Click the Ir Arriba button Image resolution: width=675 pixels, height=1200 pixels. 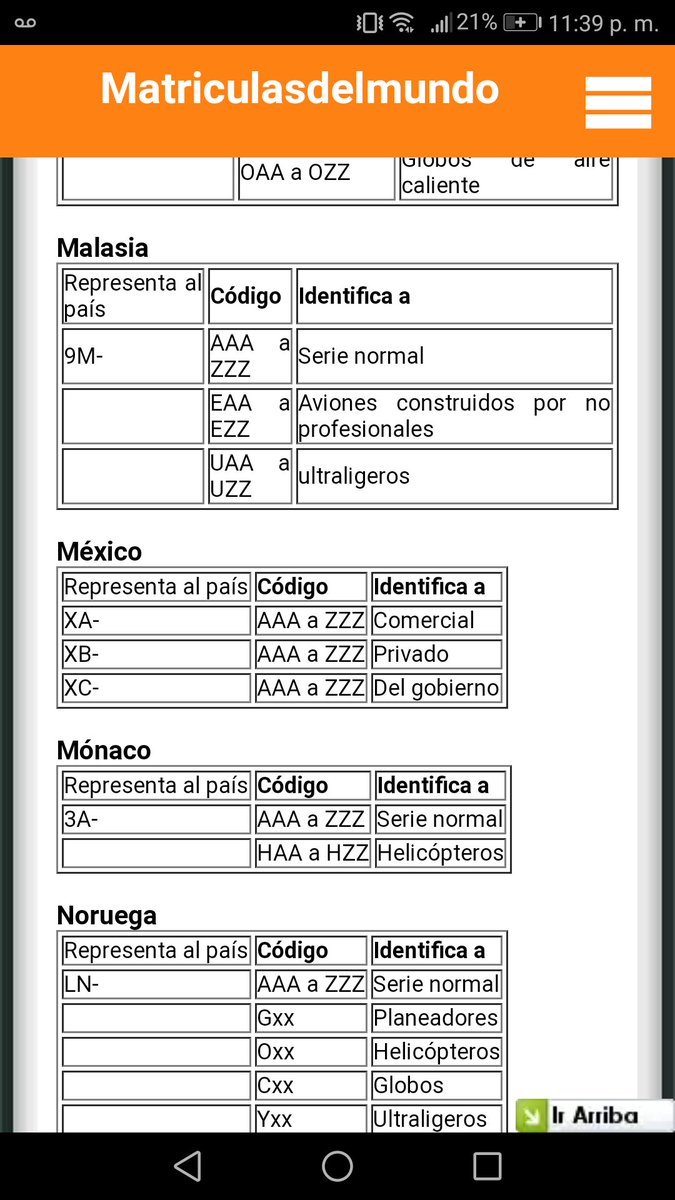(x=594, y=1115)
